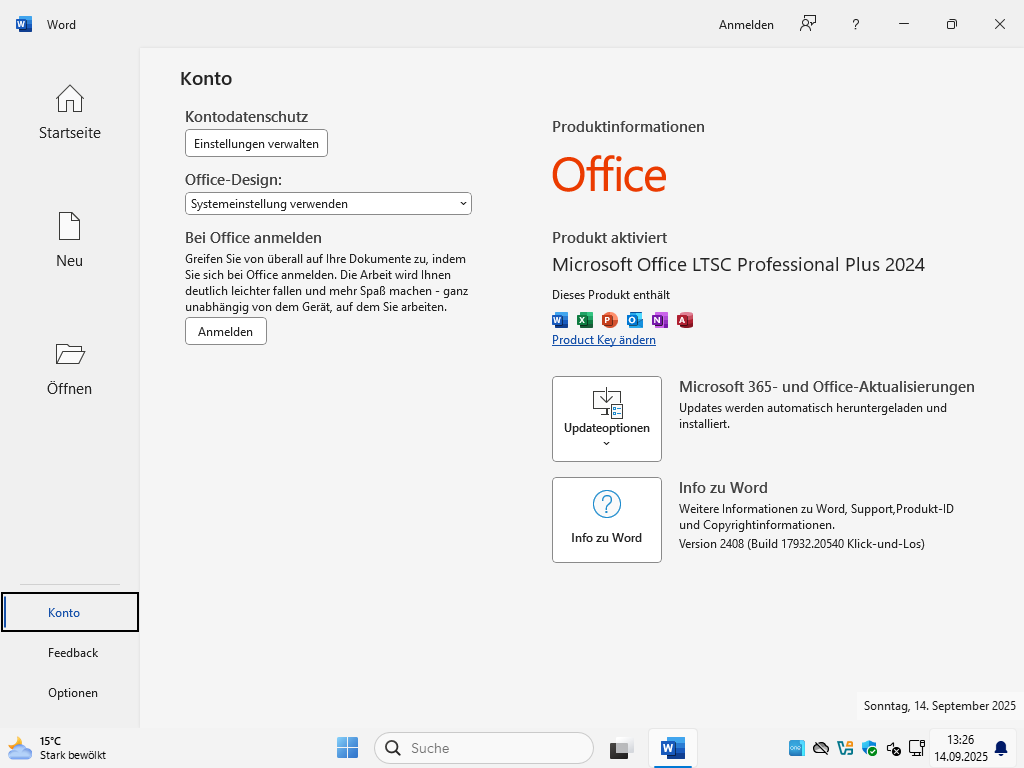This screenshot has height=768, width=1024.
Task: Open the Öffnen folder section
Action: tap(69, 369)
